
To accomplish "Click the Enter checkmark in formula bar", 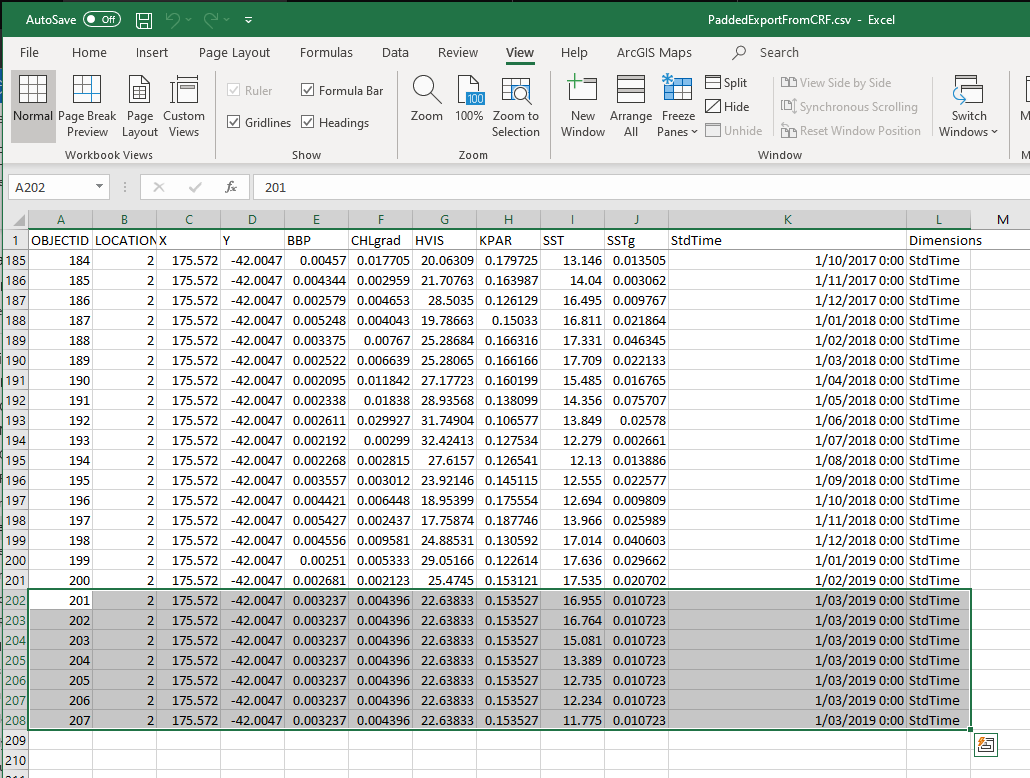I will point(195,187).
